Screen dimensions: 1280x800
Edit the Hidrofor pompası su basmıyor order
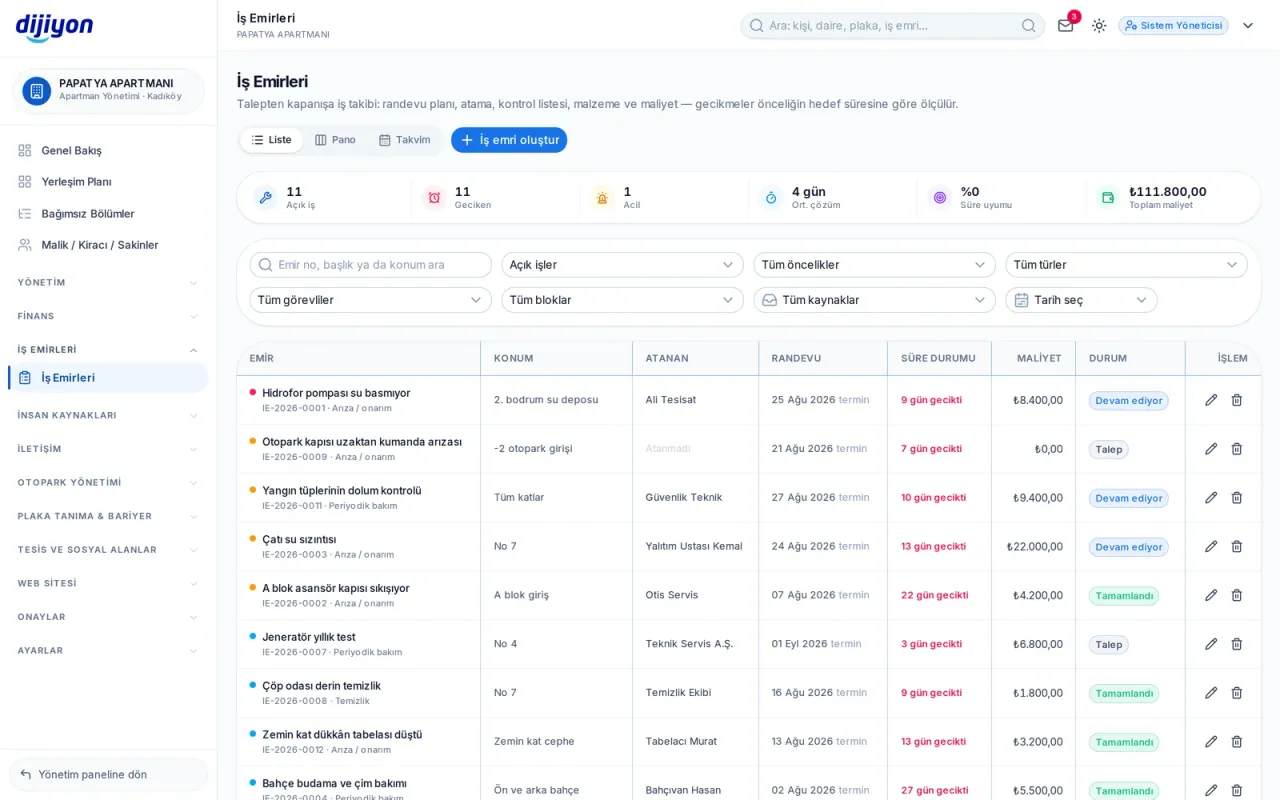pyautogui.click(x=1211, y=400)
